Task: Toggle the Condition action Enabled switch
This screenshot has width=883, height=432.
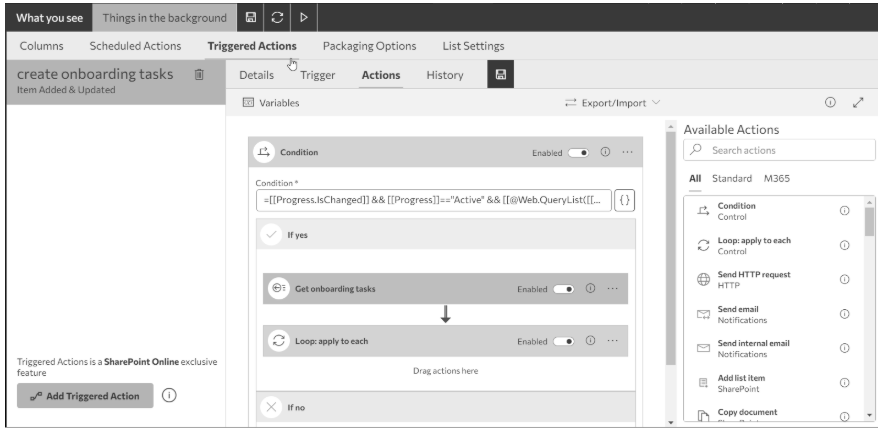Action: click(578, 152)
